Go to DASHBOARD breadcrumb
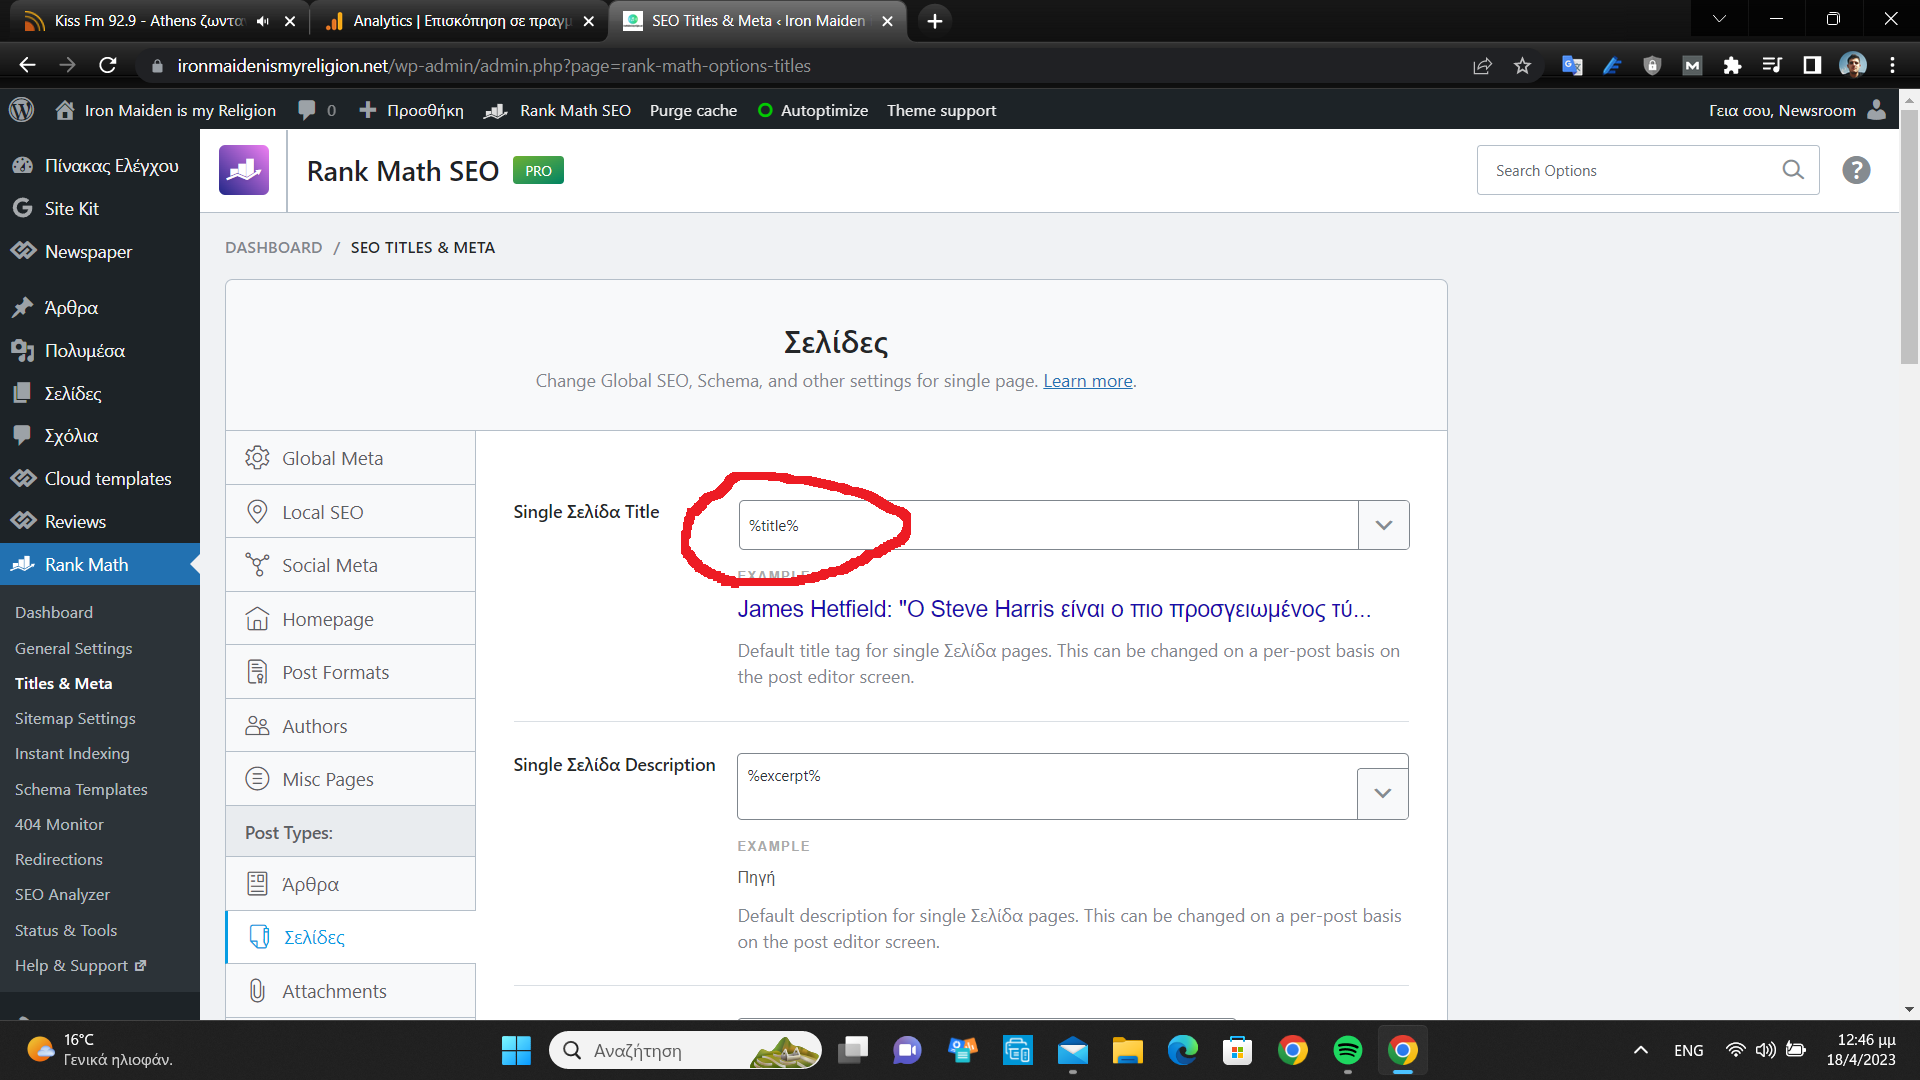This screenshot has height=1080, width=1920. [273, 247]
